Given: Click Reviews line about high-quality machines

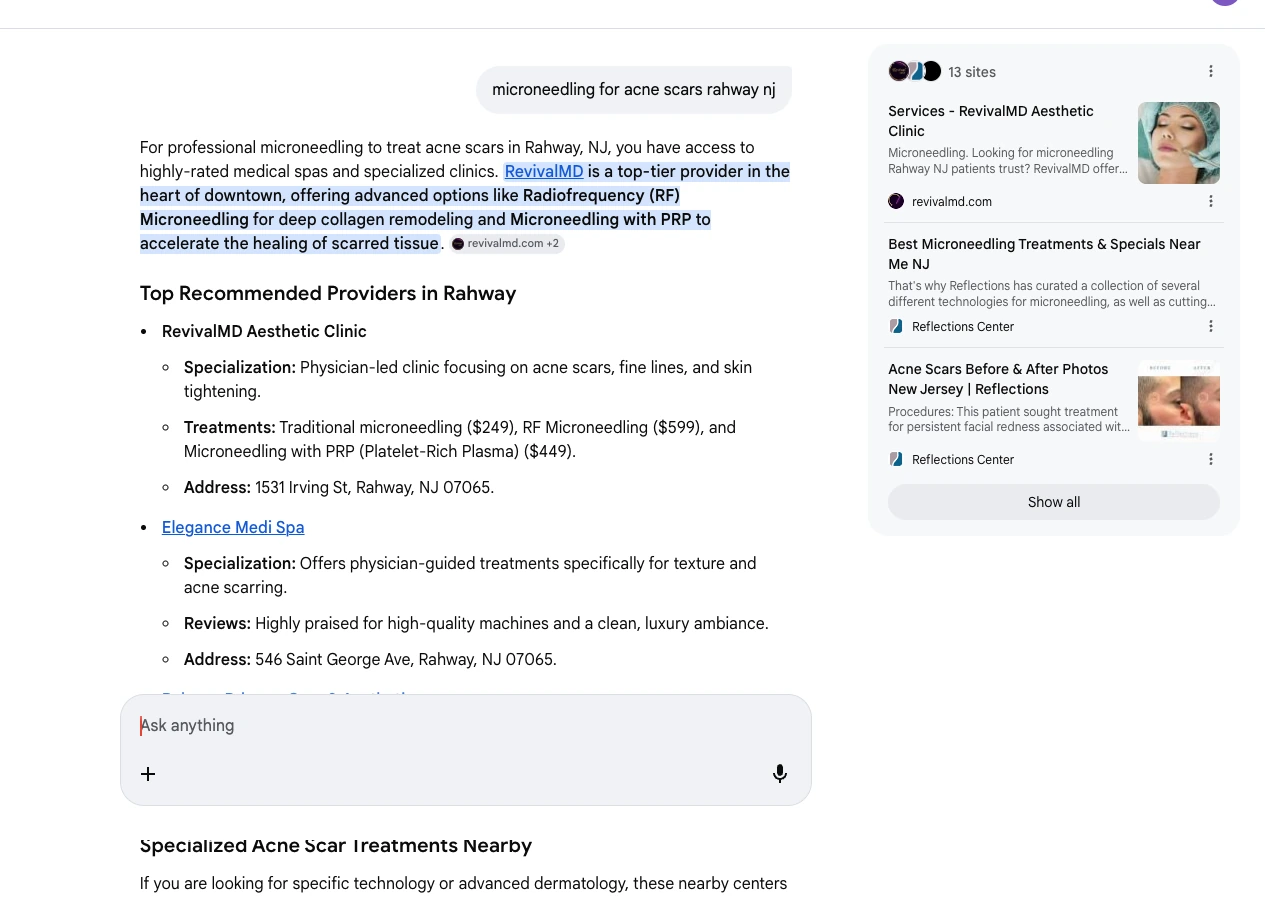Looking at the screenshot, I should pos(476,623).
